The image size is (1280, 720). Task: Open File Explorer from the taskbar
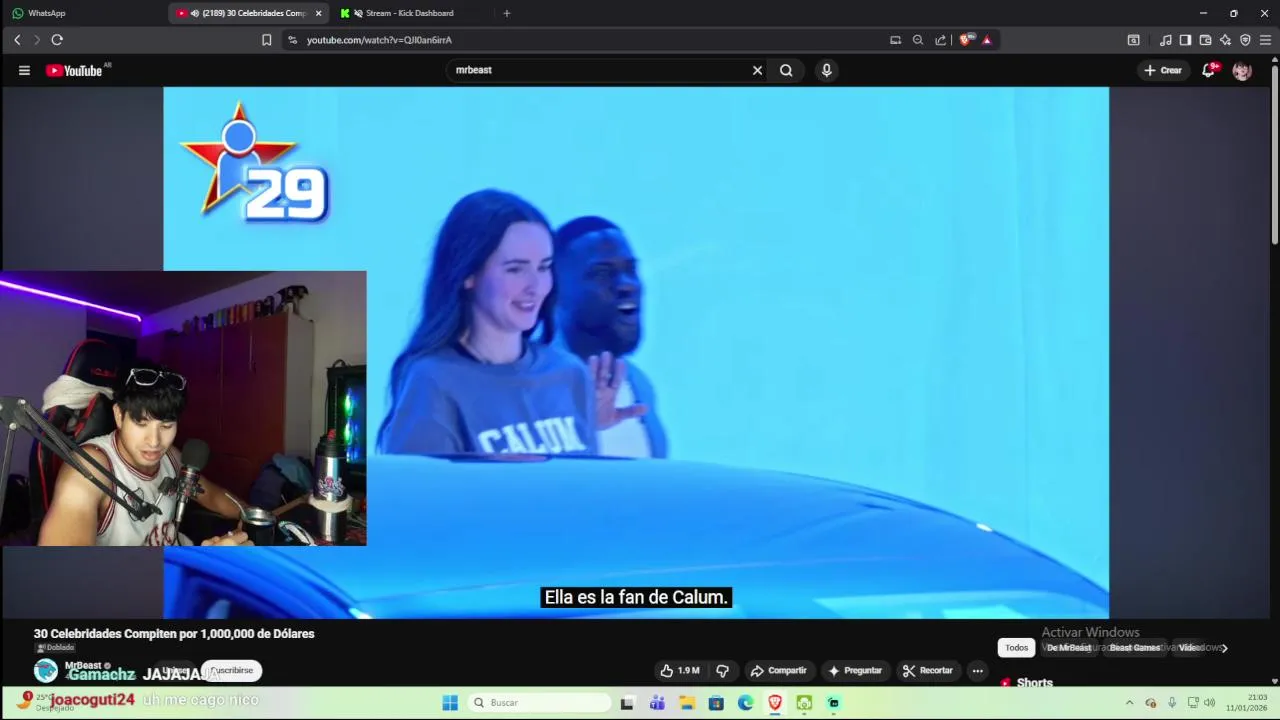pos(687,703)
